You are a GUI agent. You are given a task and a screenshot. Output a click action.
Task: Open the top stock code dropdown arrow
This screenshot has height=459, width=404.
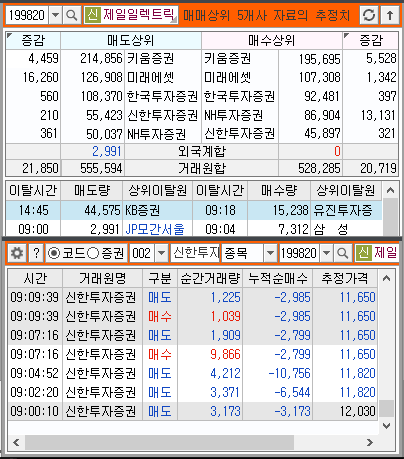[x=56, y=15]
